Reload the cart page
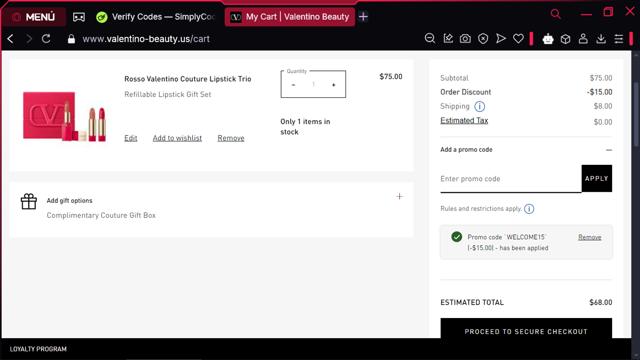The height and width of the screenshot is (360, 640). (46, 39)
